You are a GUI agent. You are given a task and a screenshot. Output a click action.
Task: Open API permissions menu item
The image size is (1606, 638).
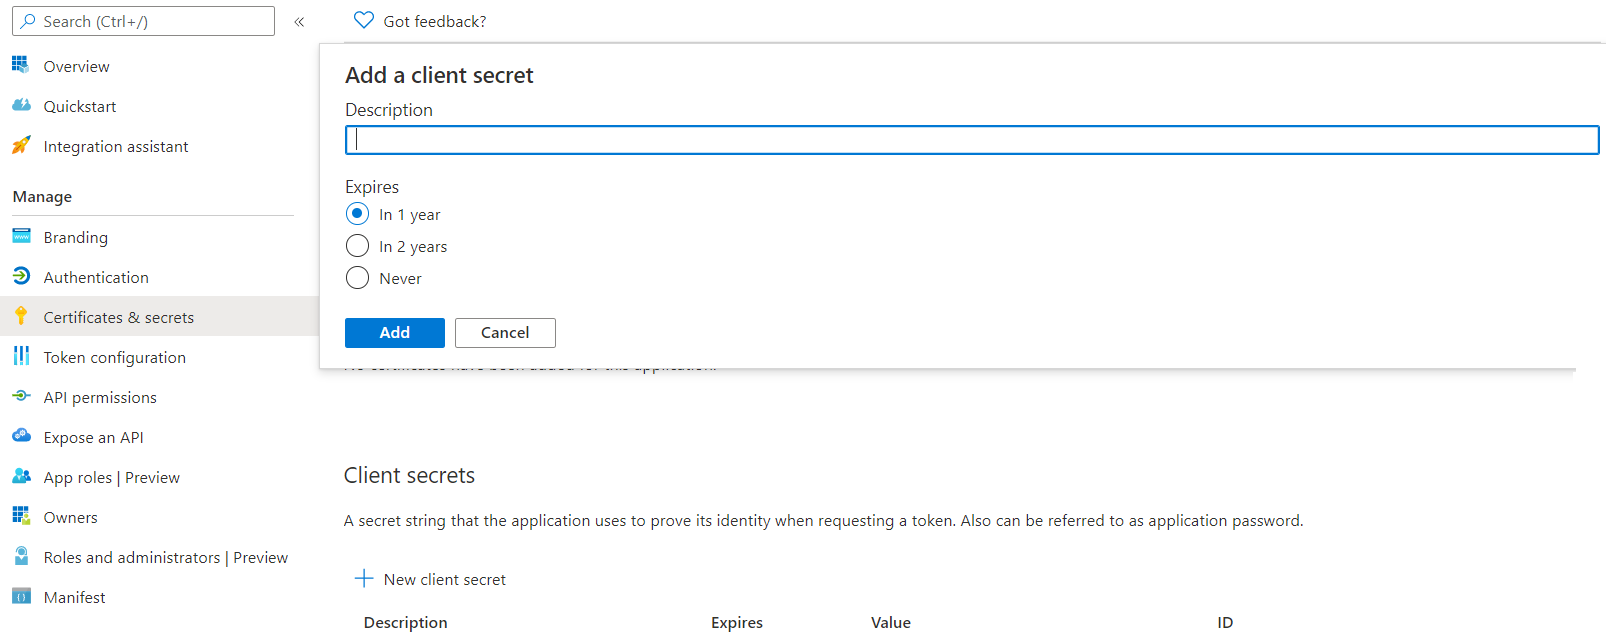click(100, 397)
